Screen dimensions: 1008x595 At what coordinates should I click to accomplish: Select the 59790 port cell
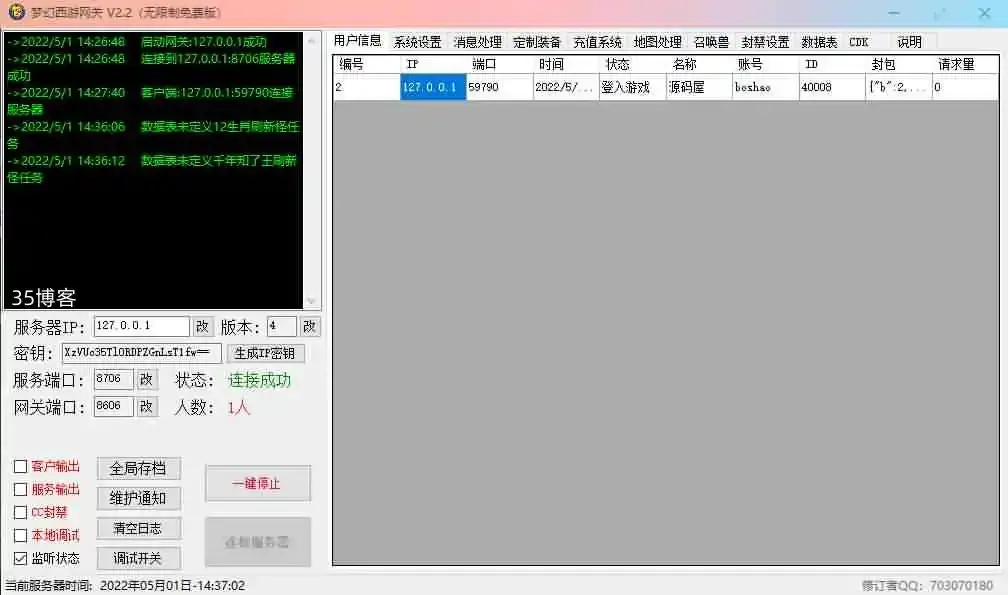[x=500, y=87]
